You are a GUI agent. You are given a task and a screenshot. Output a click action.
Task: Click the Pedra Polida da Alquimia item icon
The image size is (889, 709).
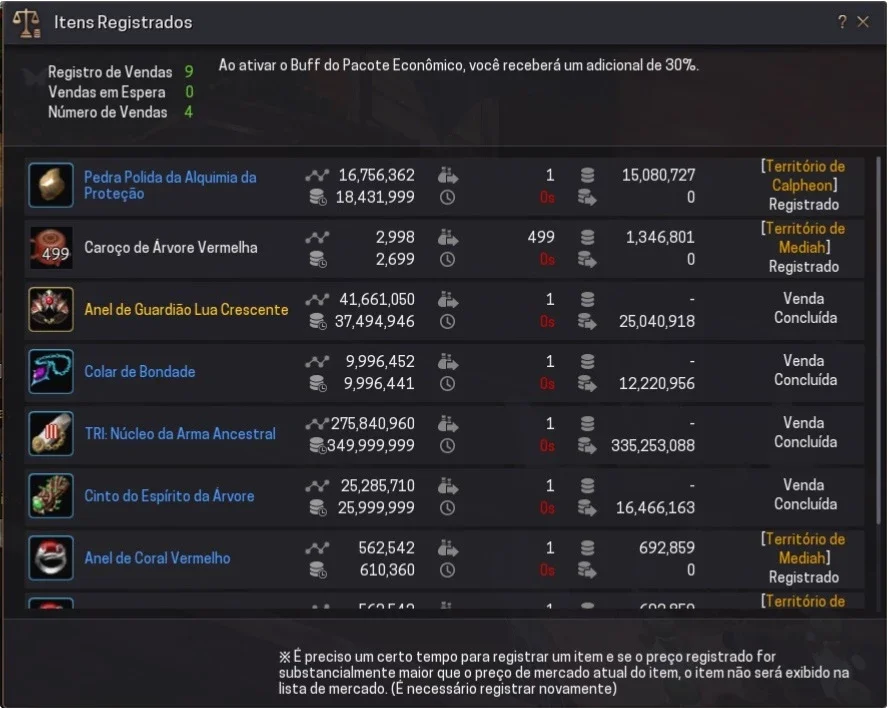click(51, 185)
